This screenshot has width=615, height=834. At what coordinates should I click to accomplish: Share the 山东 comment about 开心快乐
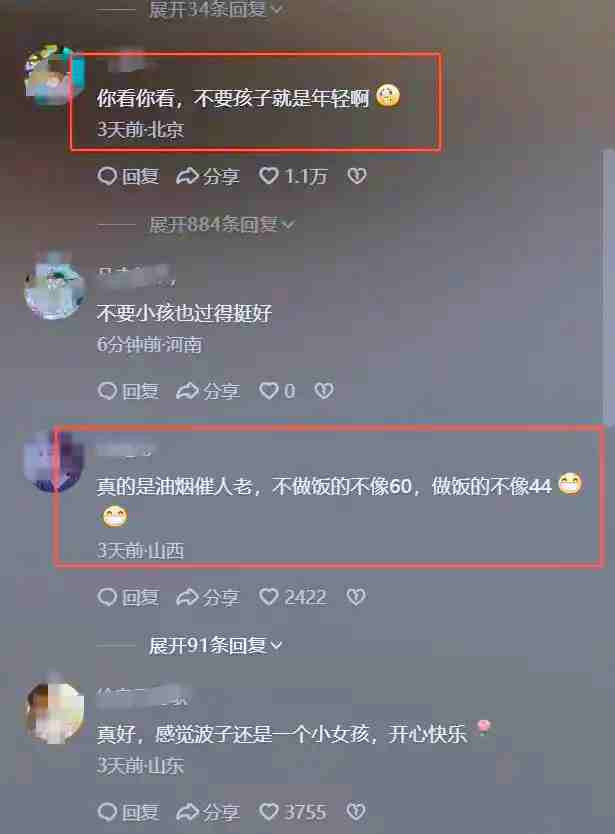(x=207, y=812)
